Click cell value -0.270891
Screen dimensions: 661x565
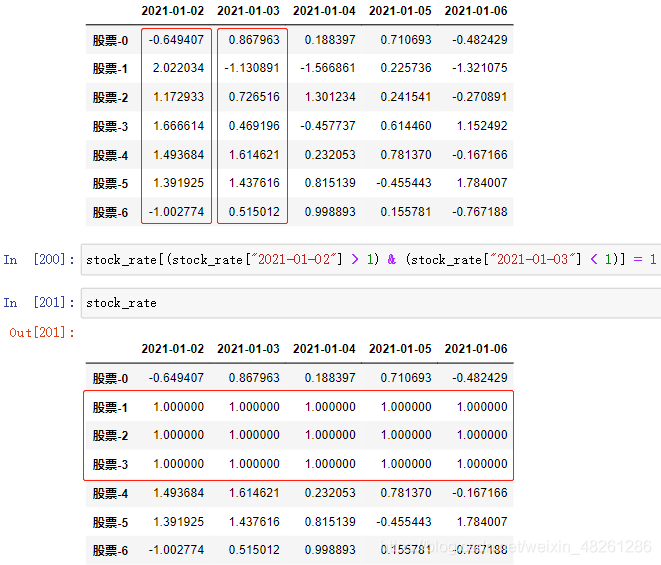pyautogui.click(x=479, y=97)
